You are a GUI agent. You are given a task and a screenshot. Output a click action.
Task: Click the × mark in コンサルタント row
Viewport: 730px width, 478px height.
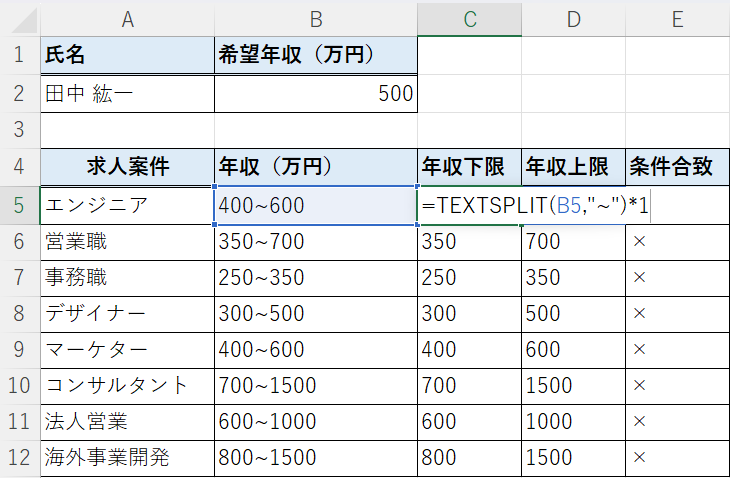pyautogui.click(x=639, y=385)
